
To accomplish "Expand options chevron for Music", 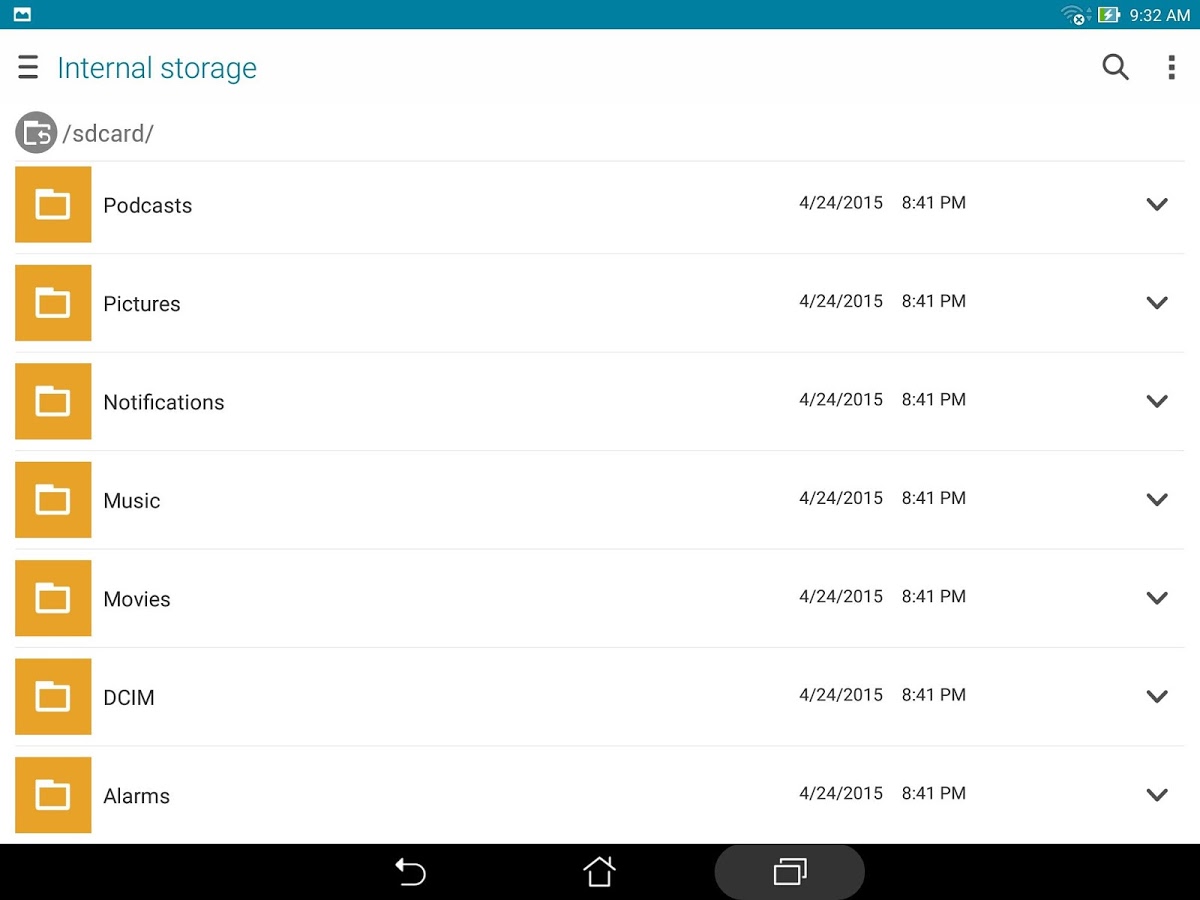I will pyautogui.click(x=1157, y=500).
